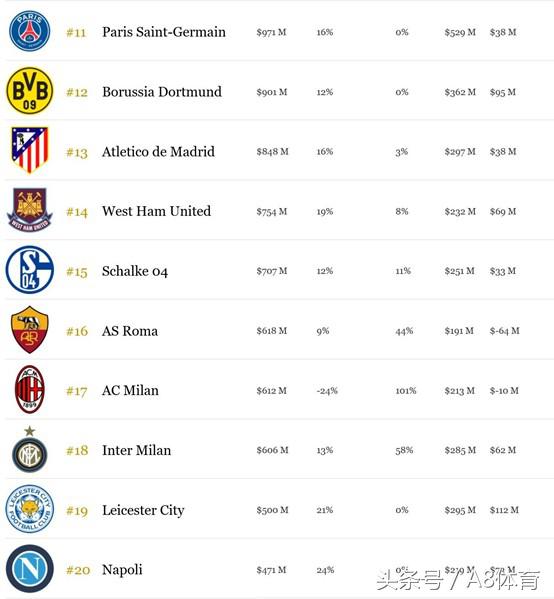
Task: Click the Borussia Dortmund BVB crest
Action: (x=29, y=91)
